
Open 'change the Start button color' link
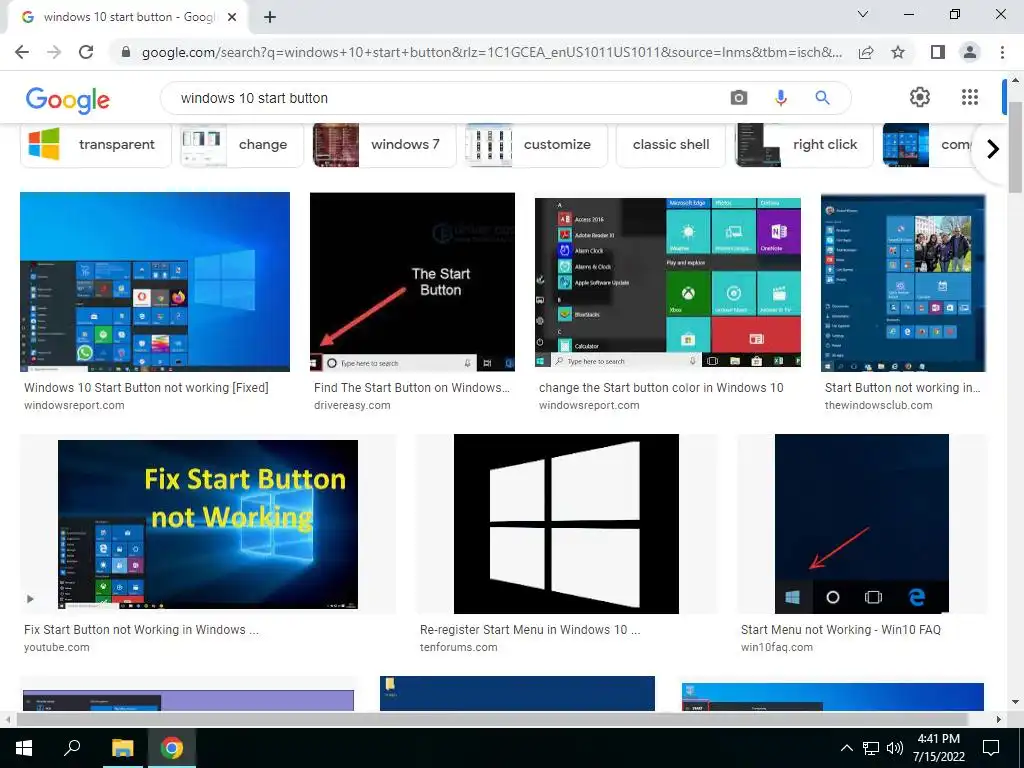point(661,387)
